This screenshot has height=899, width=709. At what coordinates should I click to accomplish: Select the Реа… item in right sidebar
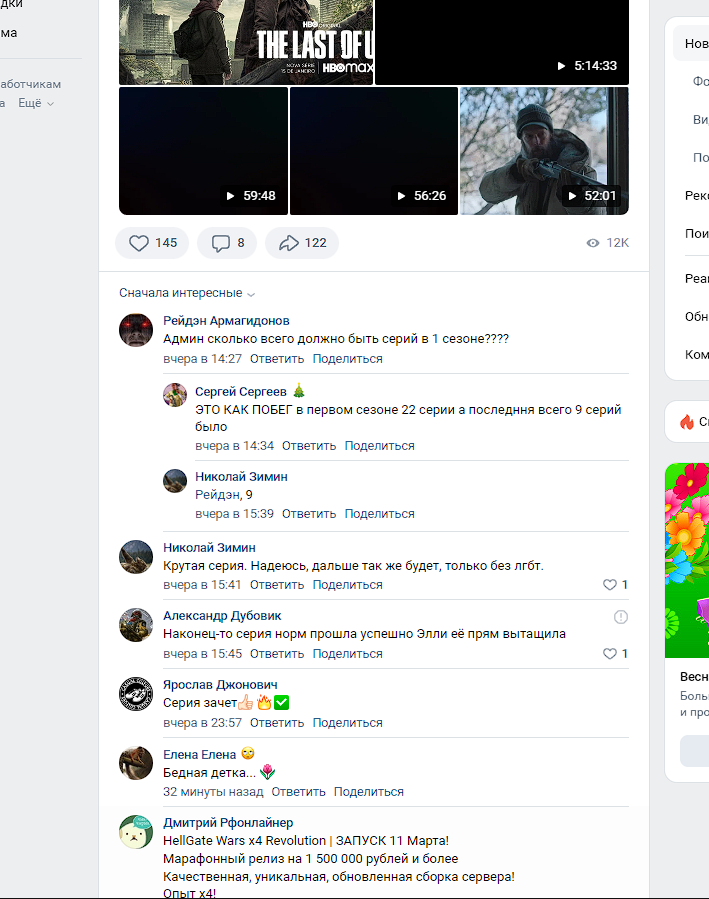pyautogui.click(x=696, y=279)
